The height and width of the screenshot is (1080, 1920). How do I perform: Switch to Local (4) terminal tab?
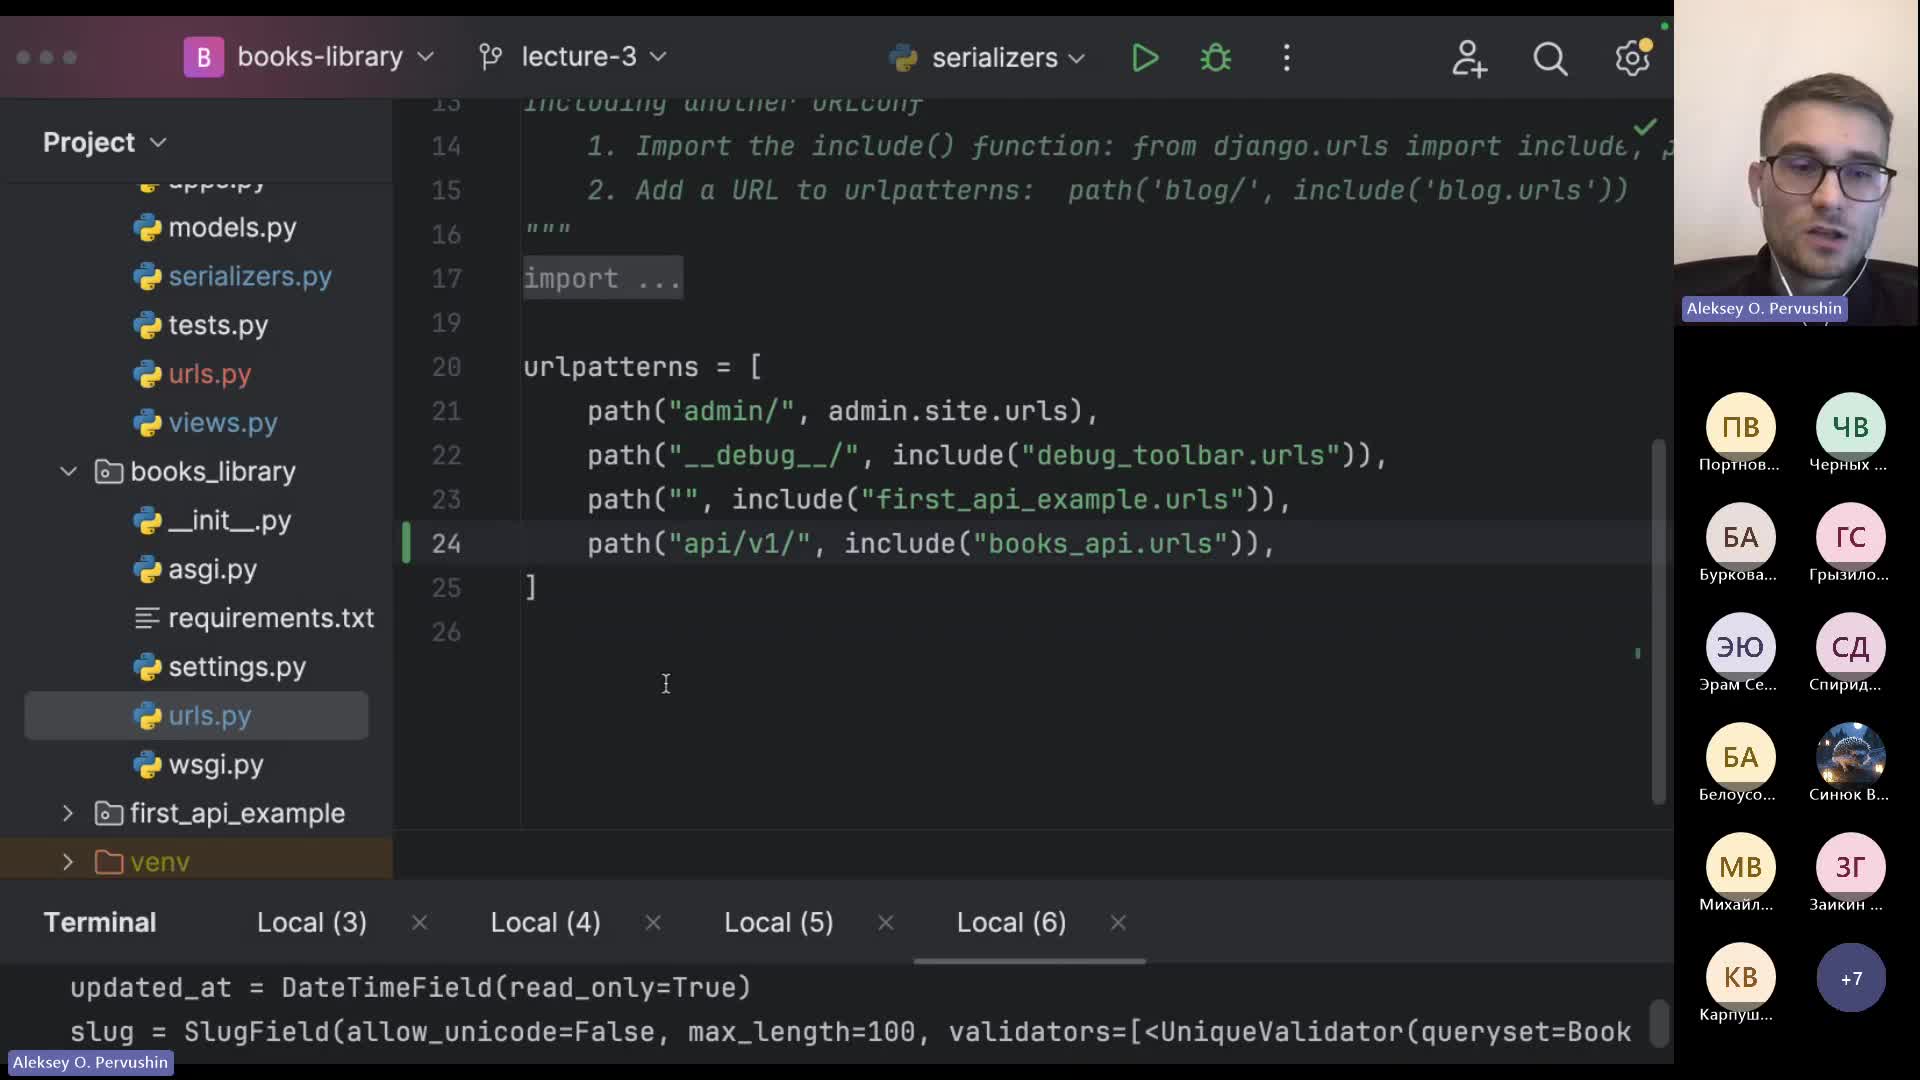pyautogui.click(x=546, y=922)
